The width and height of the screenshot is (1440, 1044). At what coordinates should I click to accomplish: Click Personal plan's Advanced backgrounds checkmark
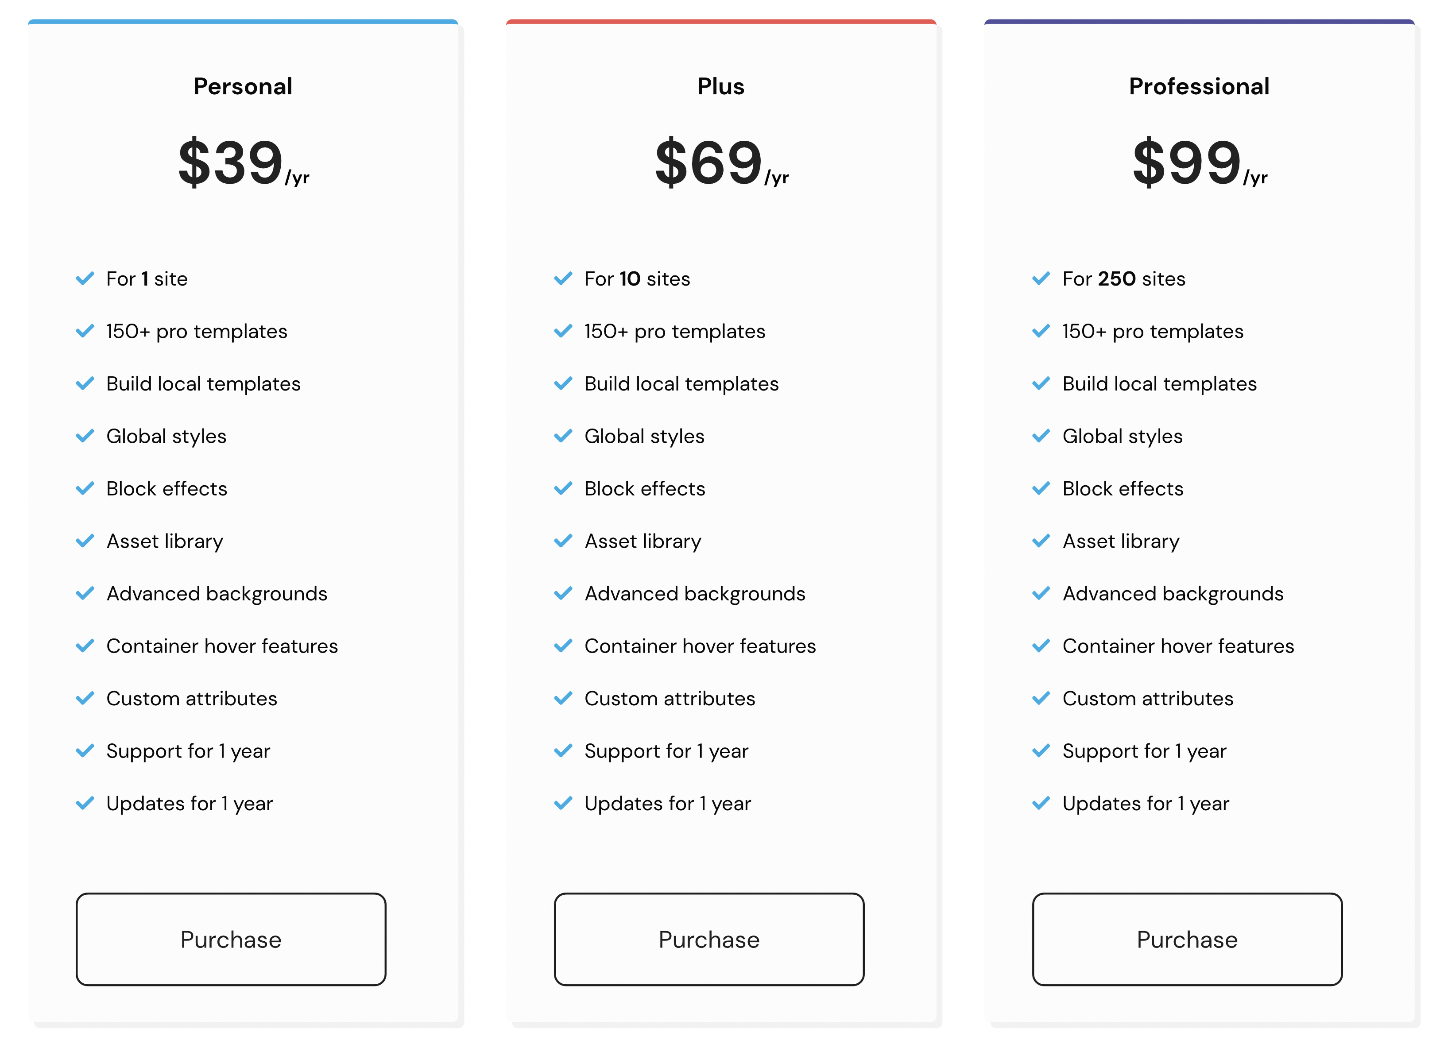click(x=85, y=593)
